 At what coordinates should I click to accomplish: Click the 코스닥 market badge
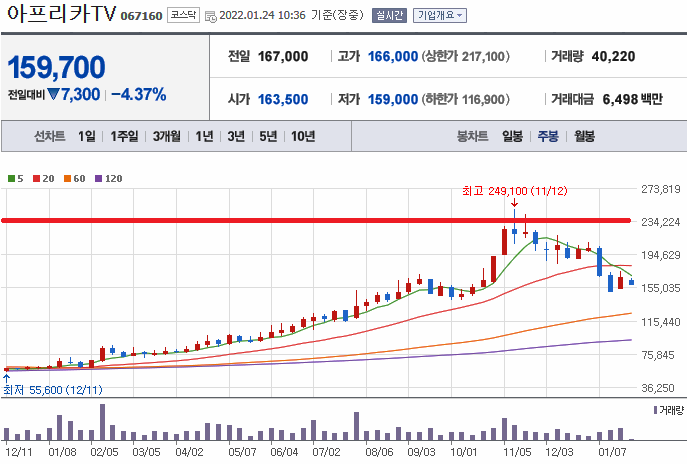[183, 15]
